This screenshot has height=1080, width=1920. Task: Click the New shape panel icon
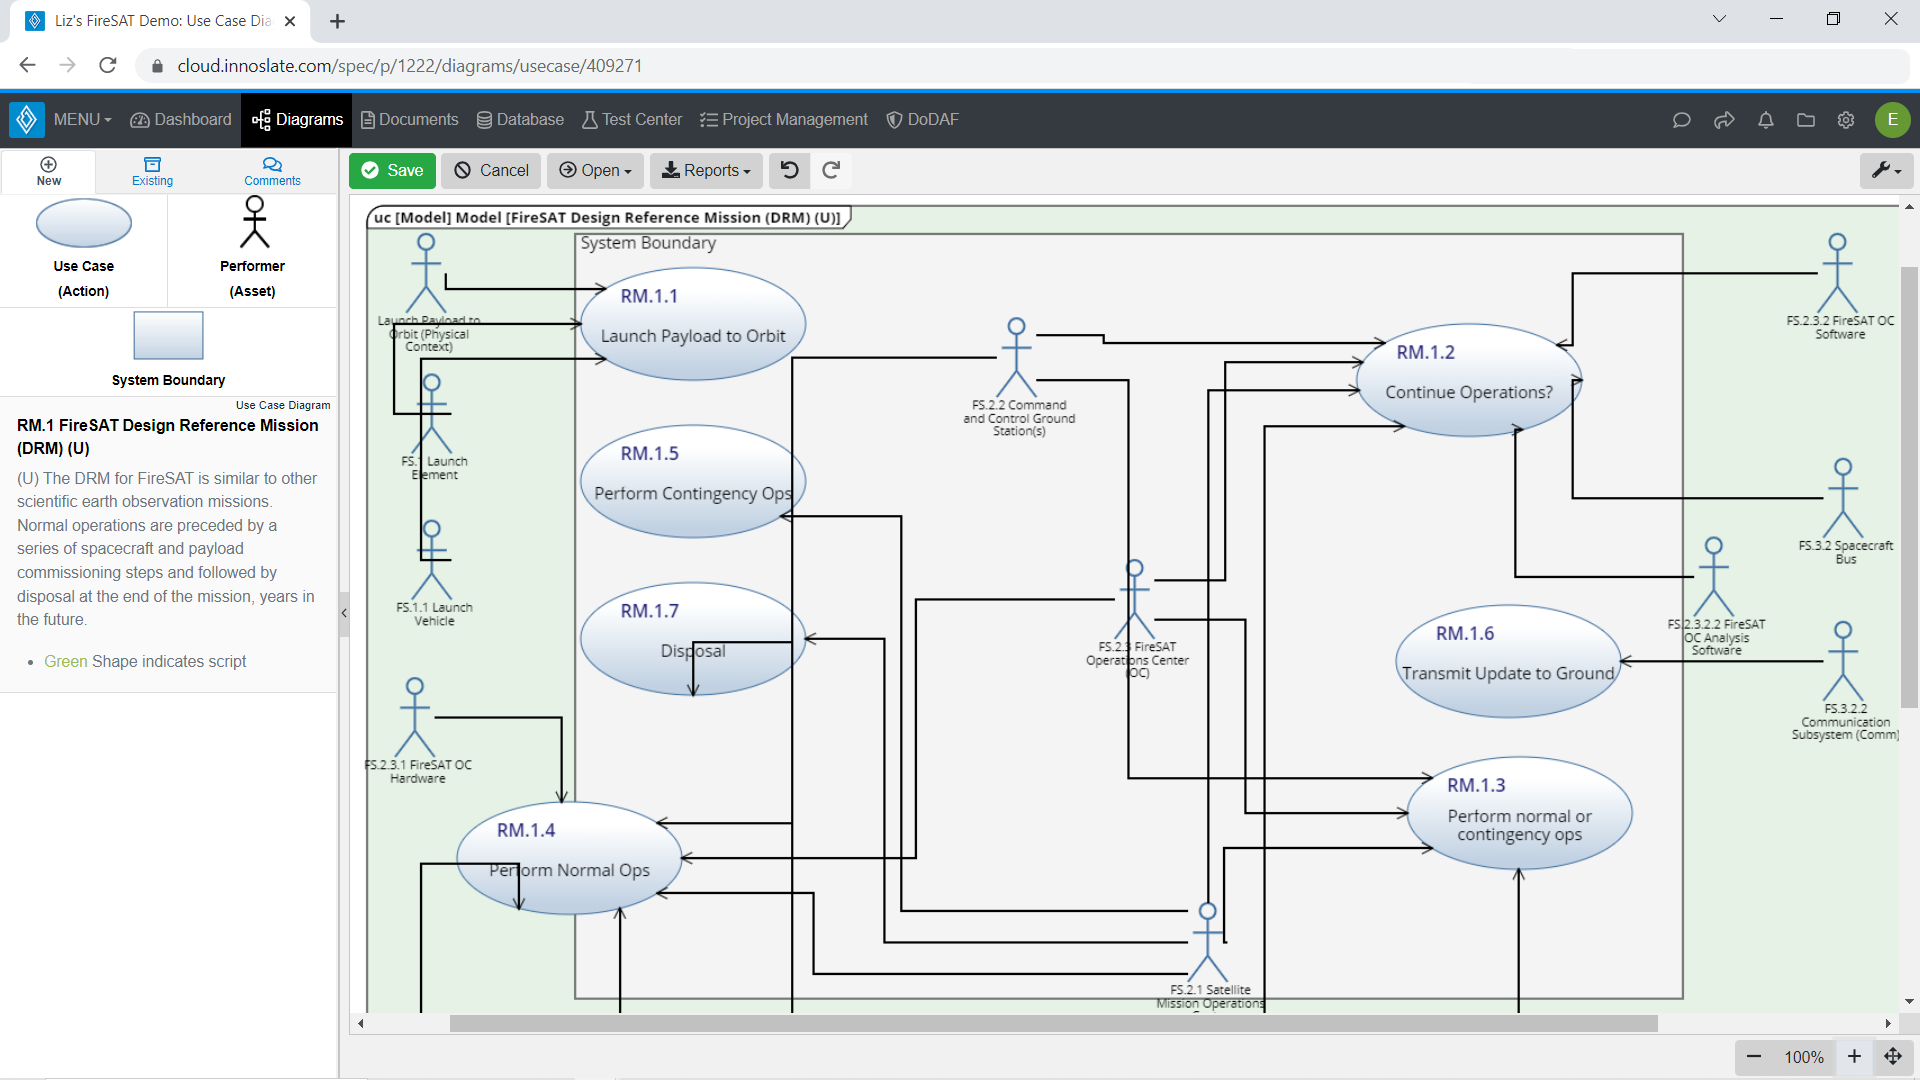tap(48, 170)
